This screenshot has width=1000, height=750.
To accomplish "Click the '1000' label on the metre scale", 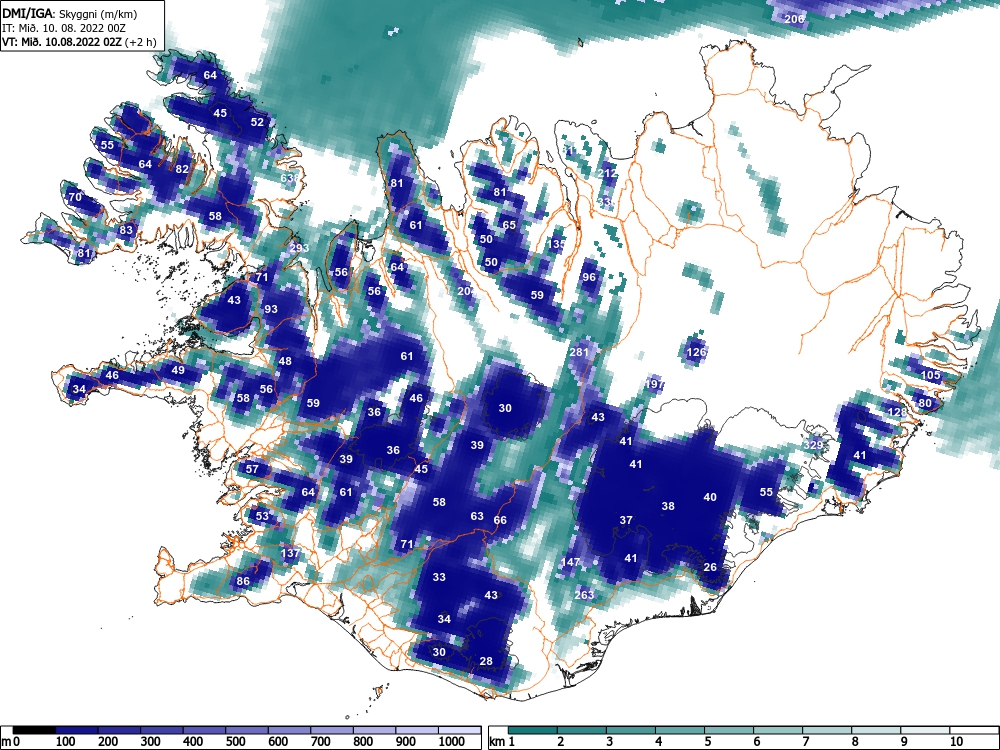I will [x=452, y=742].
